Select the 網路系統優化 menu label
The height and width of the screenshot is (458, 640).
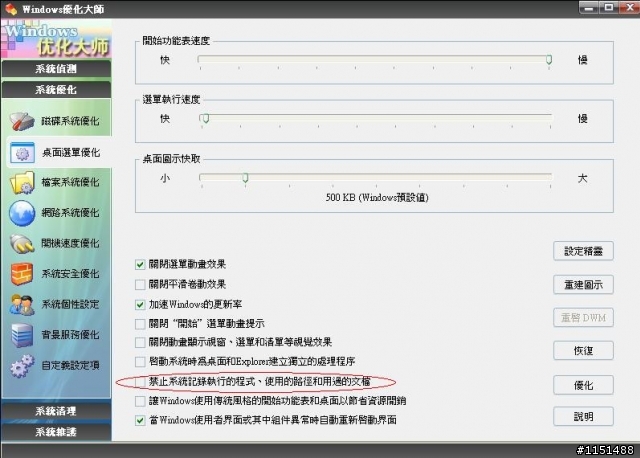coord(70,213)
